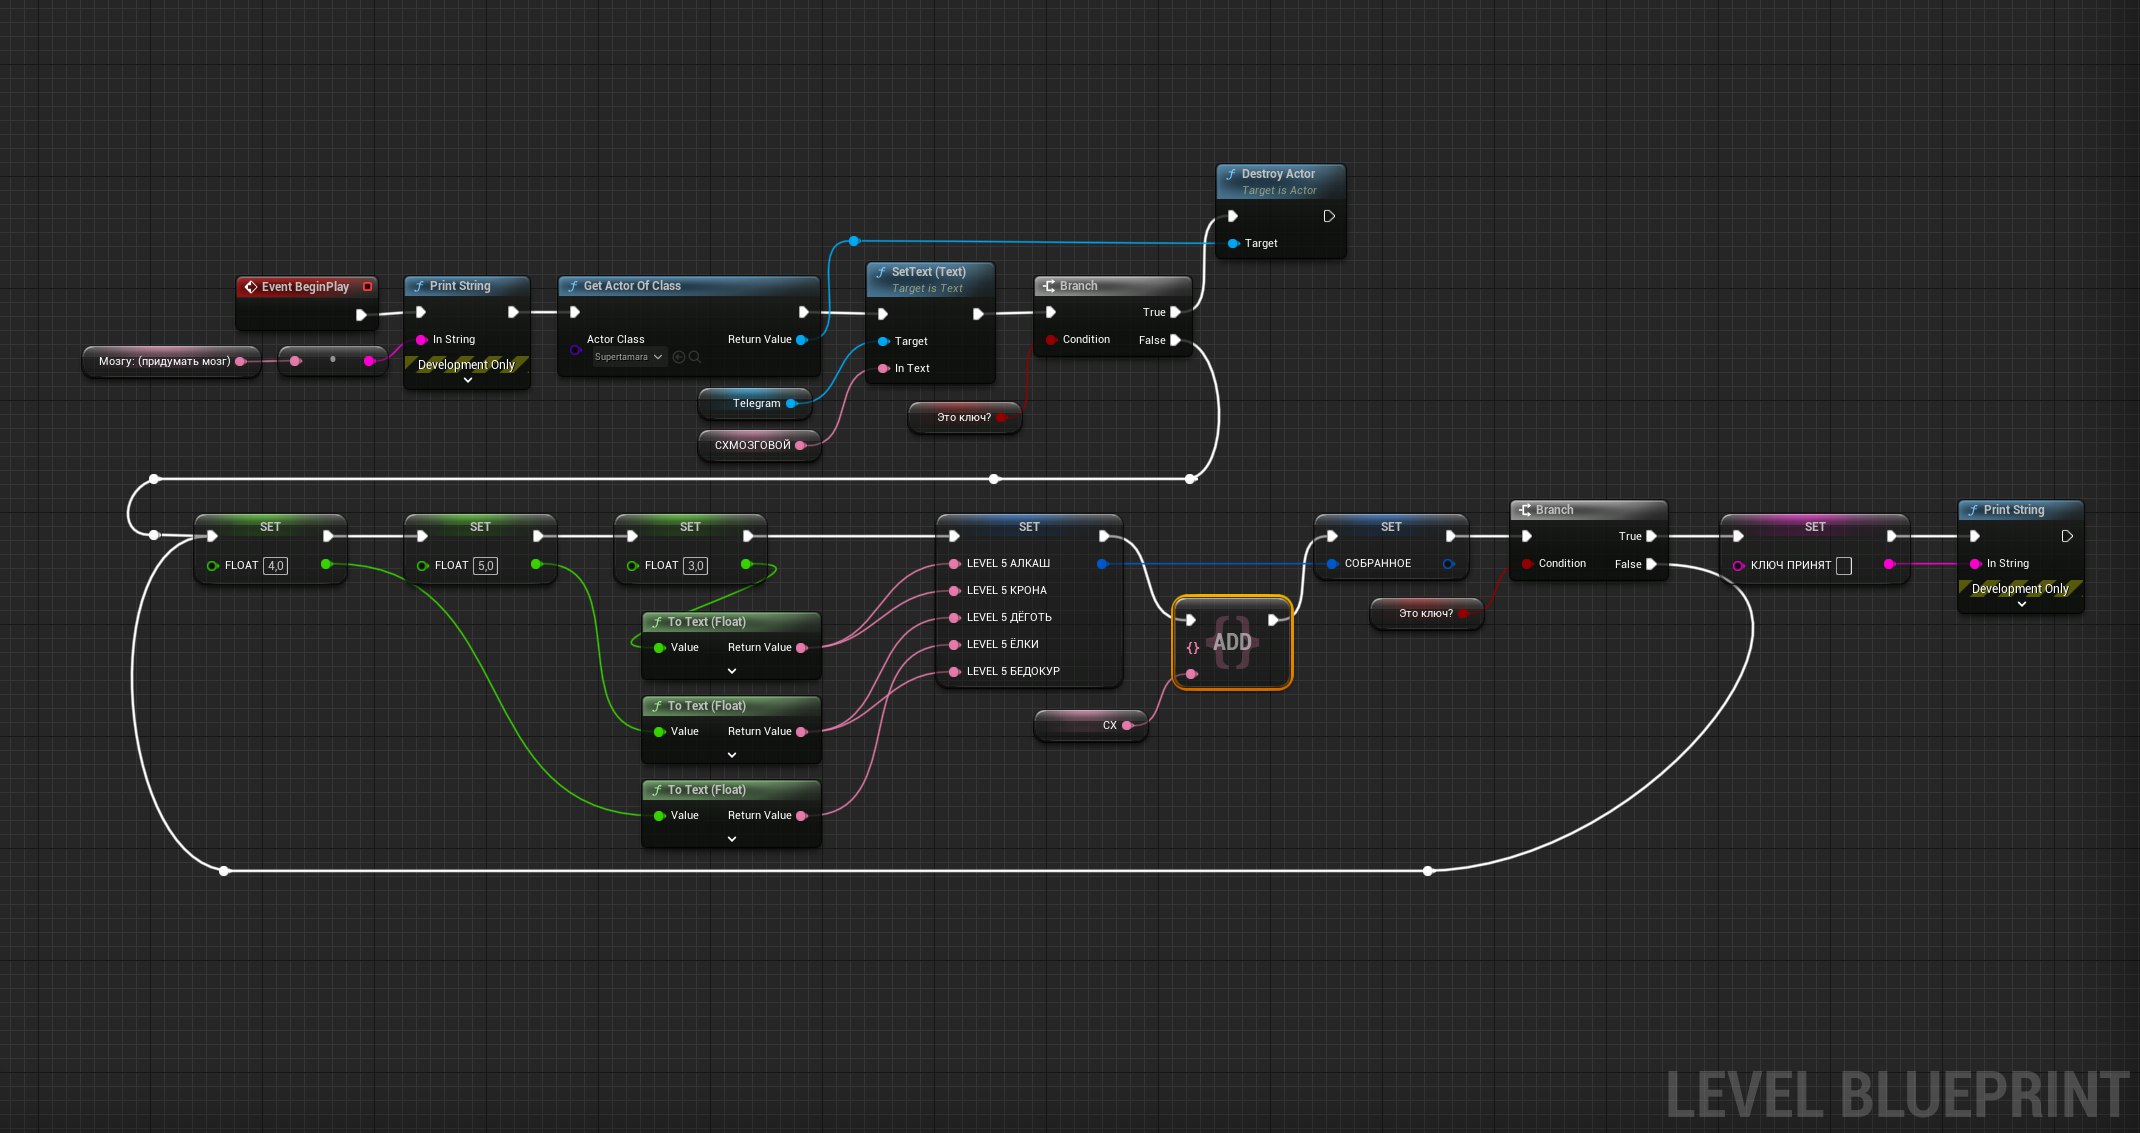This screenshot has width=2140, height=1133.
Task: Select the Telegram variable node
Action: point(755,404)
